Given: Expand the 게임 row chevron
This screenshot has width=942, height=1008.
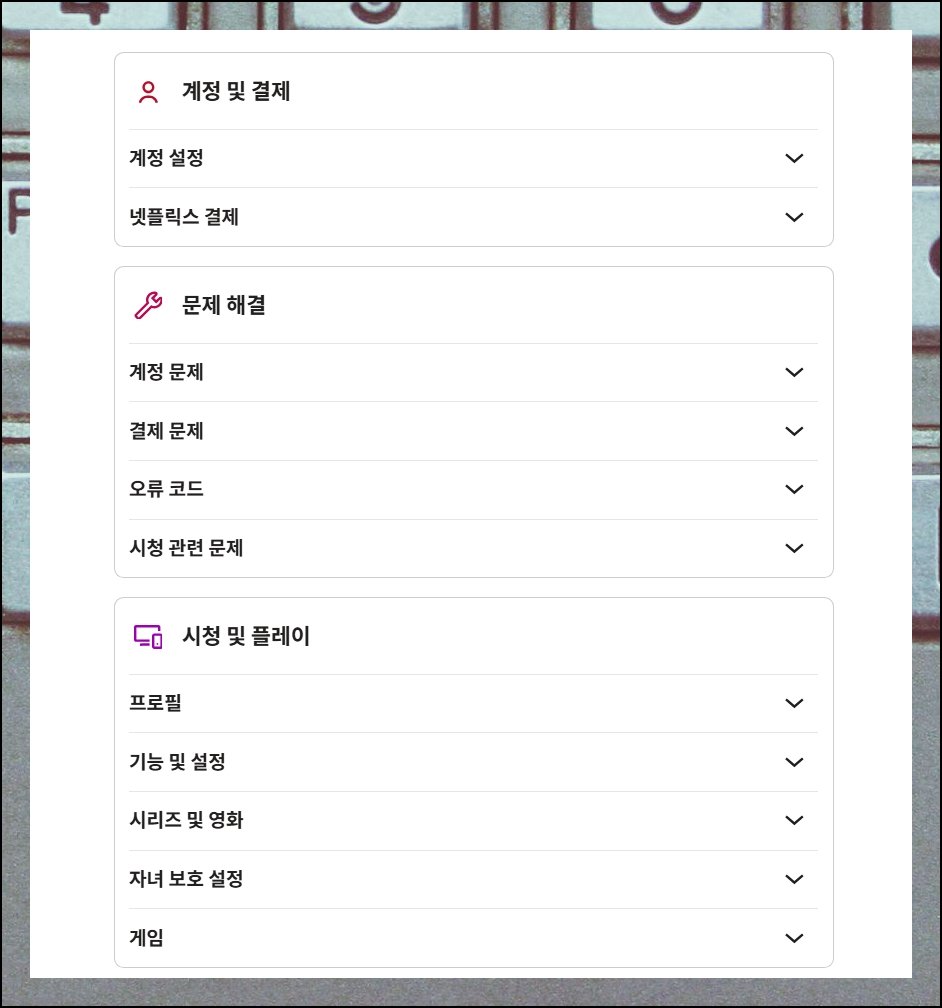Looking at the screenshot, I should pyautogui.click(x=794, y=939).
